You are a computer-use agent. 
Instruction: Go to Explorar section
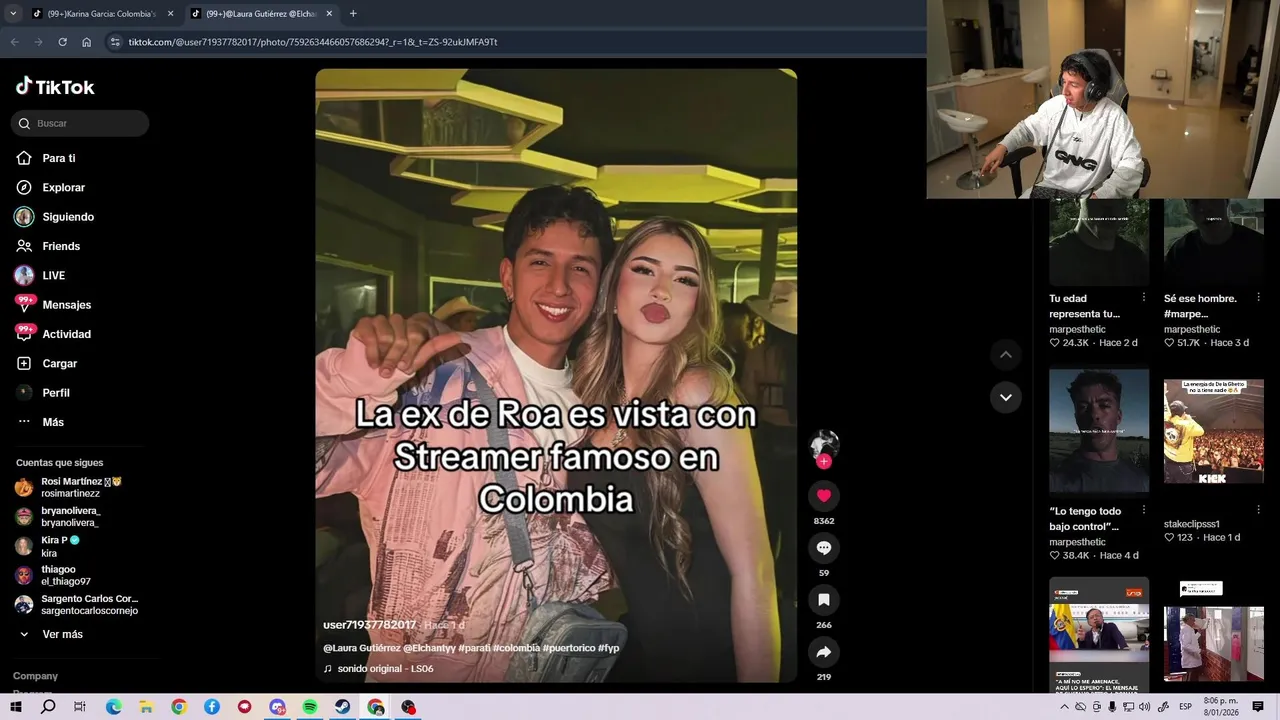51,187
